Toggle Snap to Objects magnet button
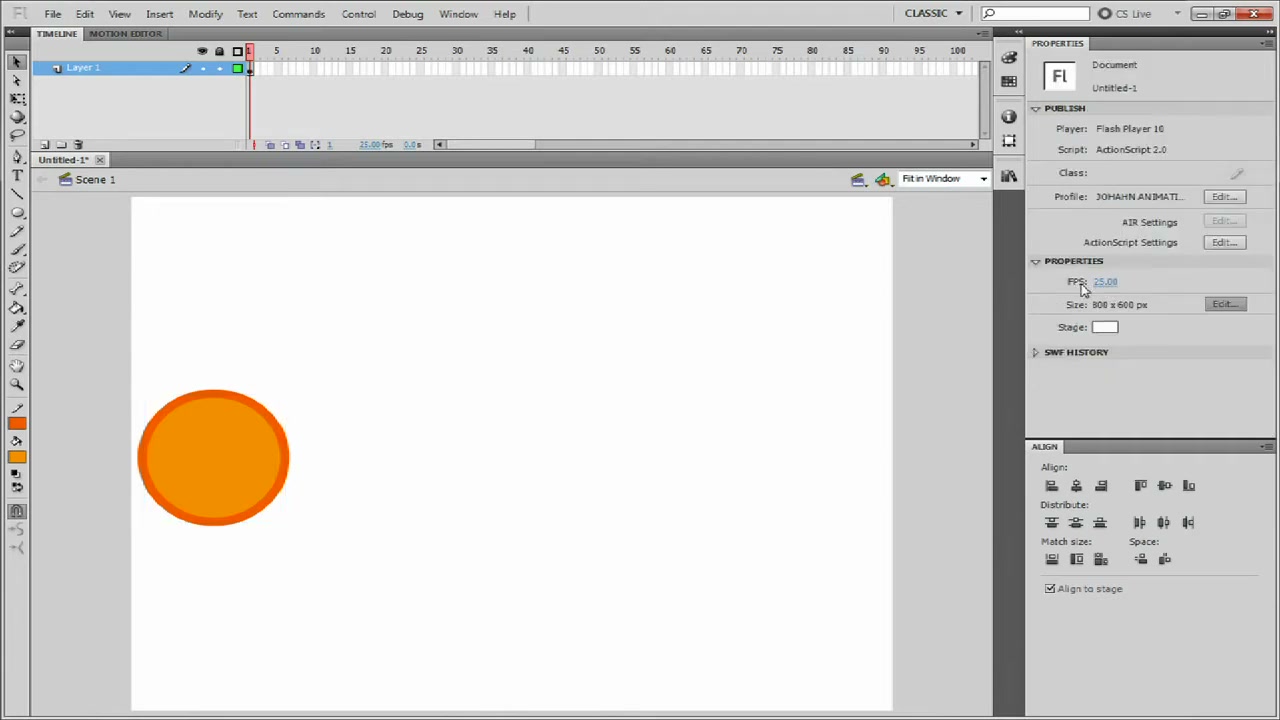Screen dimensions: 1280x720 click(x=17, y=512)
